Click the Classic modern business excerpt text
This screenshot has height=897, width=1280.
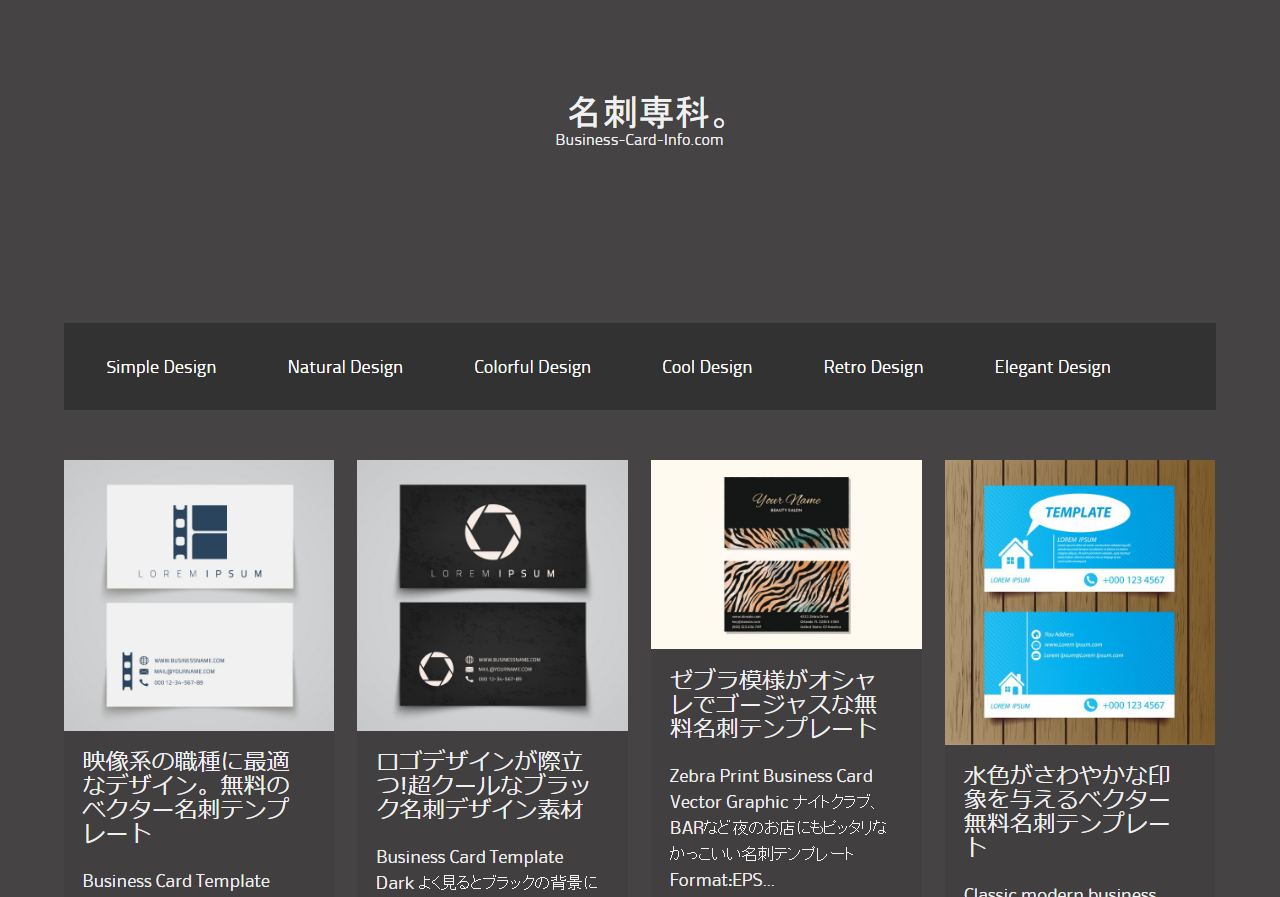coord(1059,891)
